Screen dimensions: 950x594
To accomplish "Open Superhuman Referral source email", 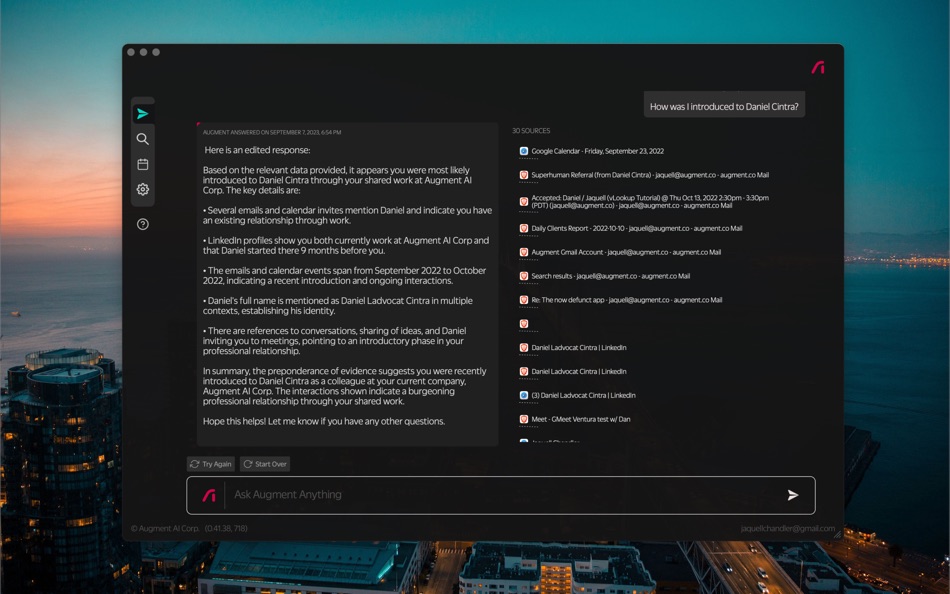I will (x=650, y=175).
